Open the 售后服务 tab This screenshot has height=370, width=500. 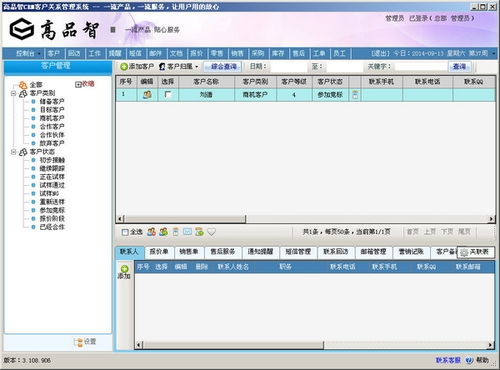[x=223, y=252]
